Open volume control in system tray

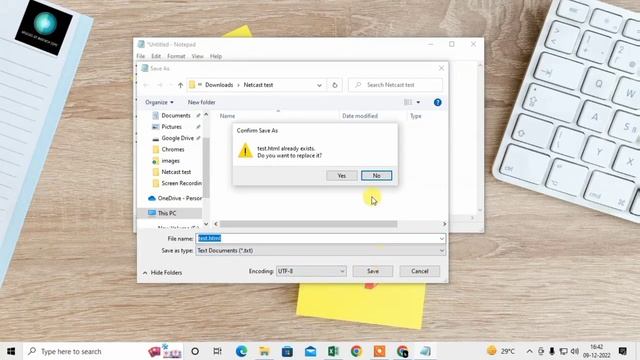[575, 351]
